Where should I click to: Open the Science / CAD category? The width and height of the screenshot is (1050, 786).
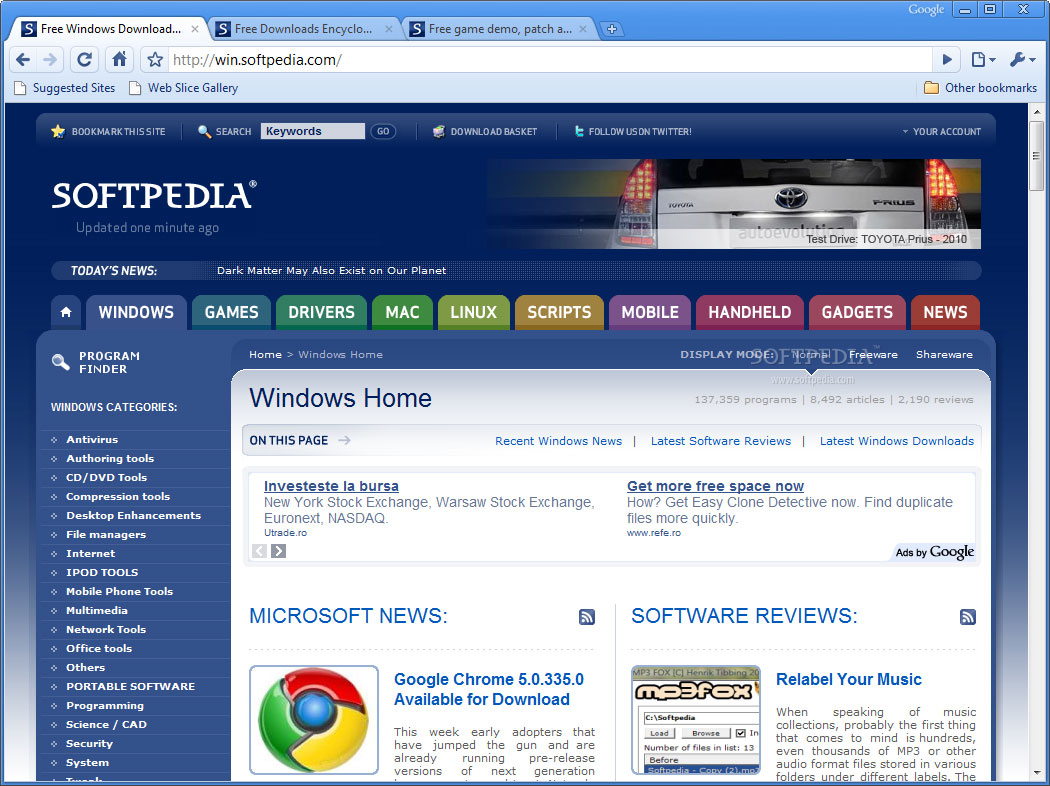click(x=106, y=724)
